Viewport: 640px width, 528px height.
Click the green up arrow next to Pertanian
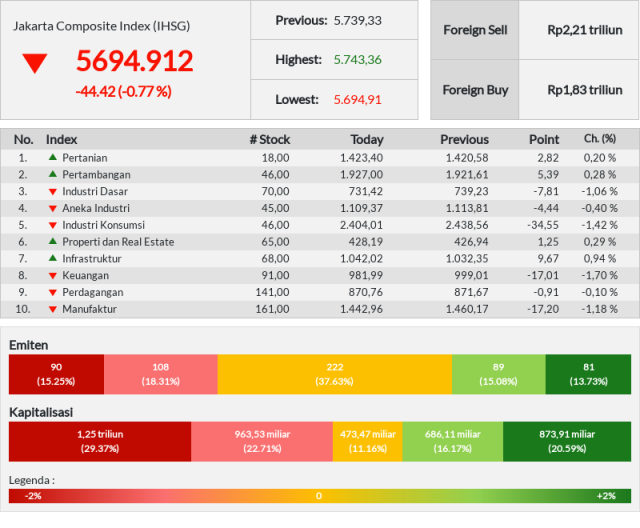(x=53, y=157)
